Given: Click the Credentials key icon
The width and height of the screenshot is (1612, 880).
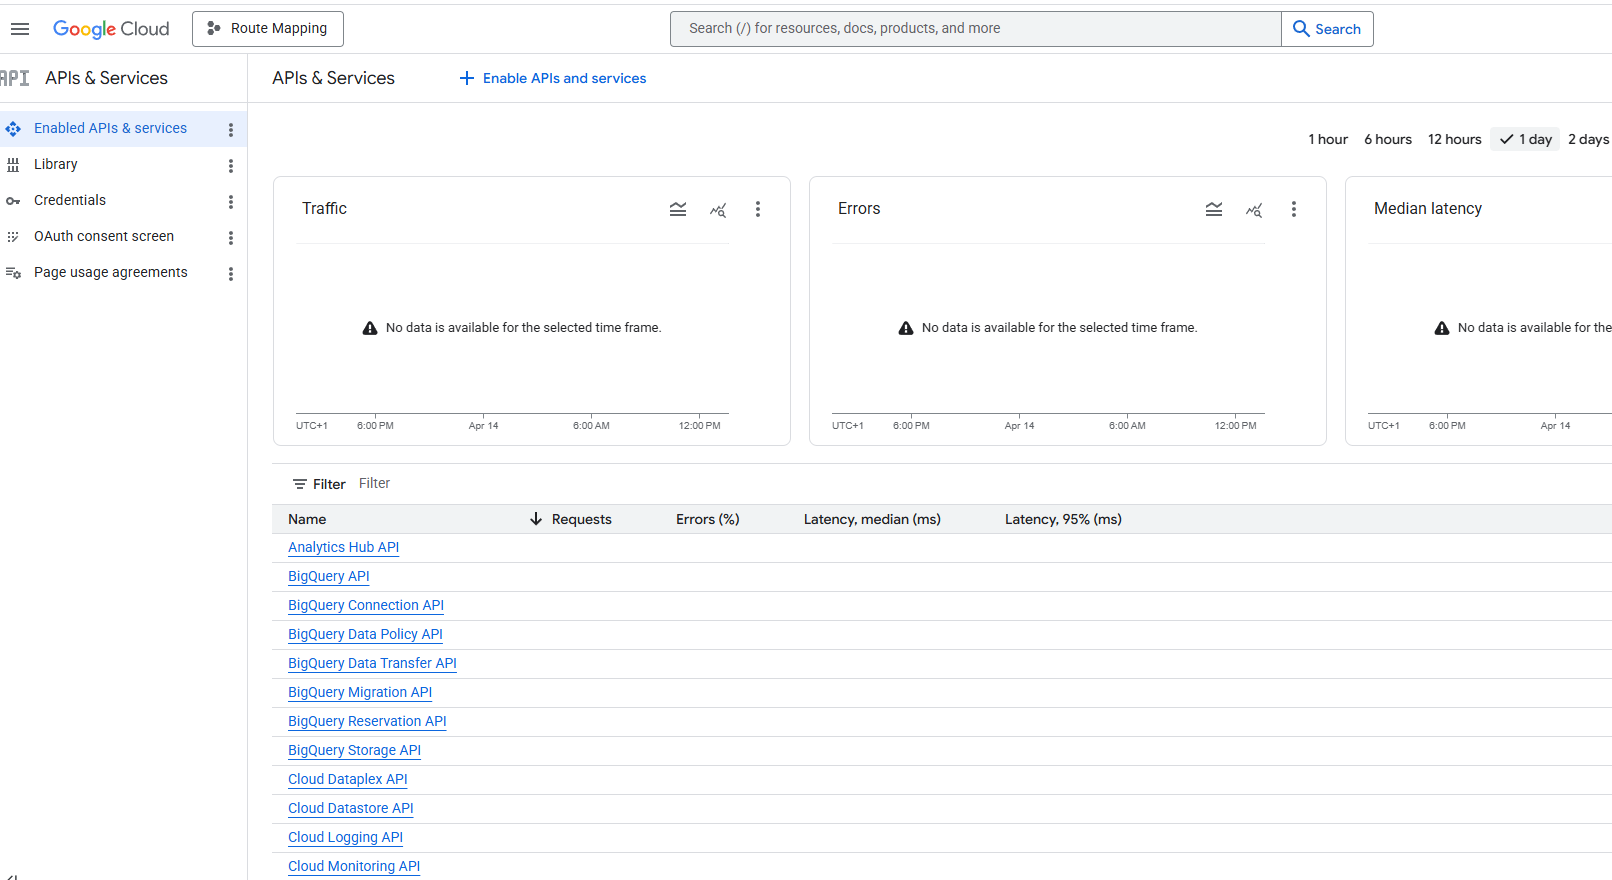Looking at the screenshot, I should (x=13, y=201).
